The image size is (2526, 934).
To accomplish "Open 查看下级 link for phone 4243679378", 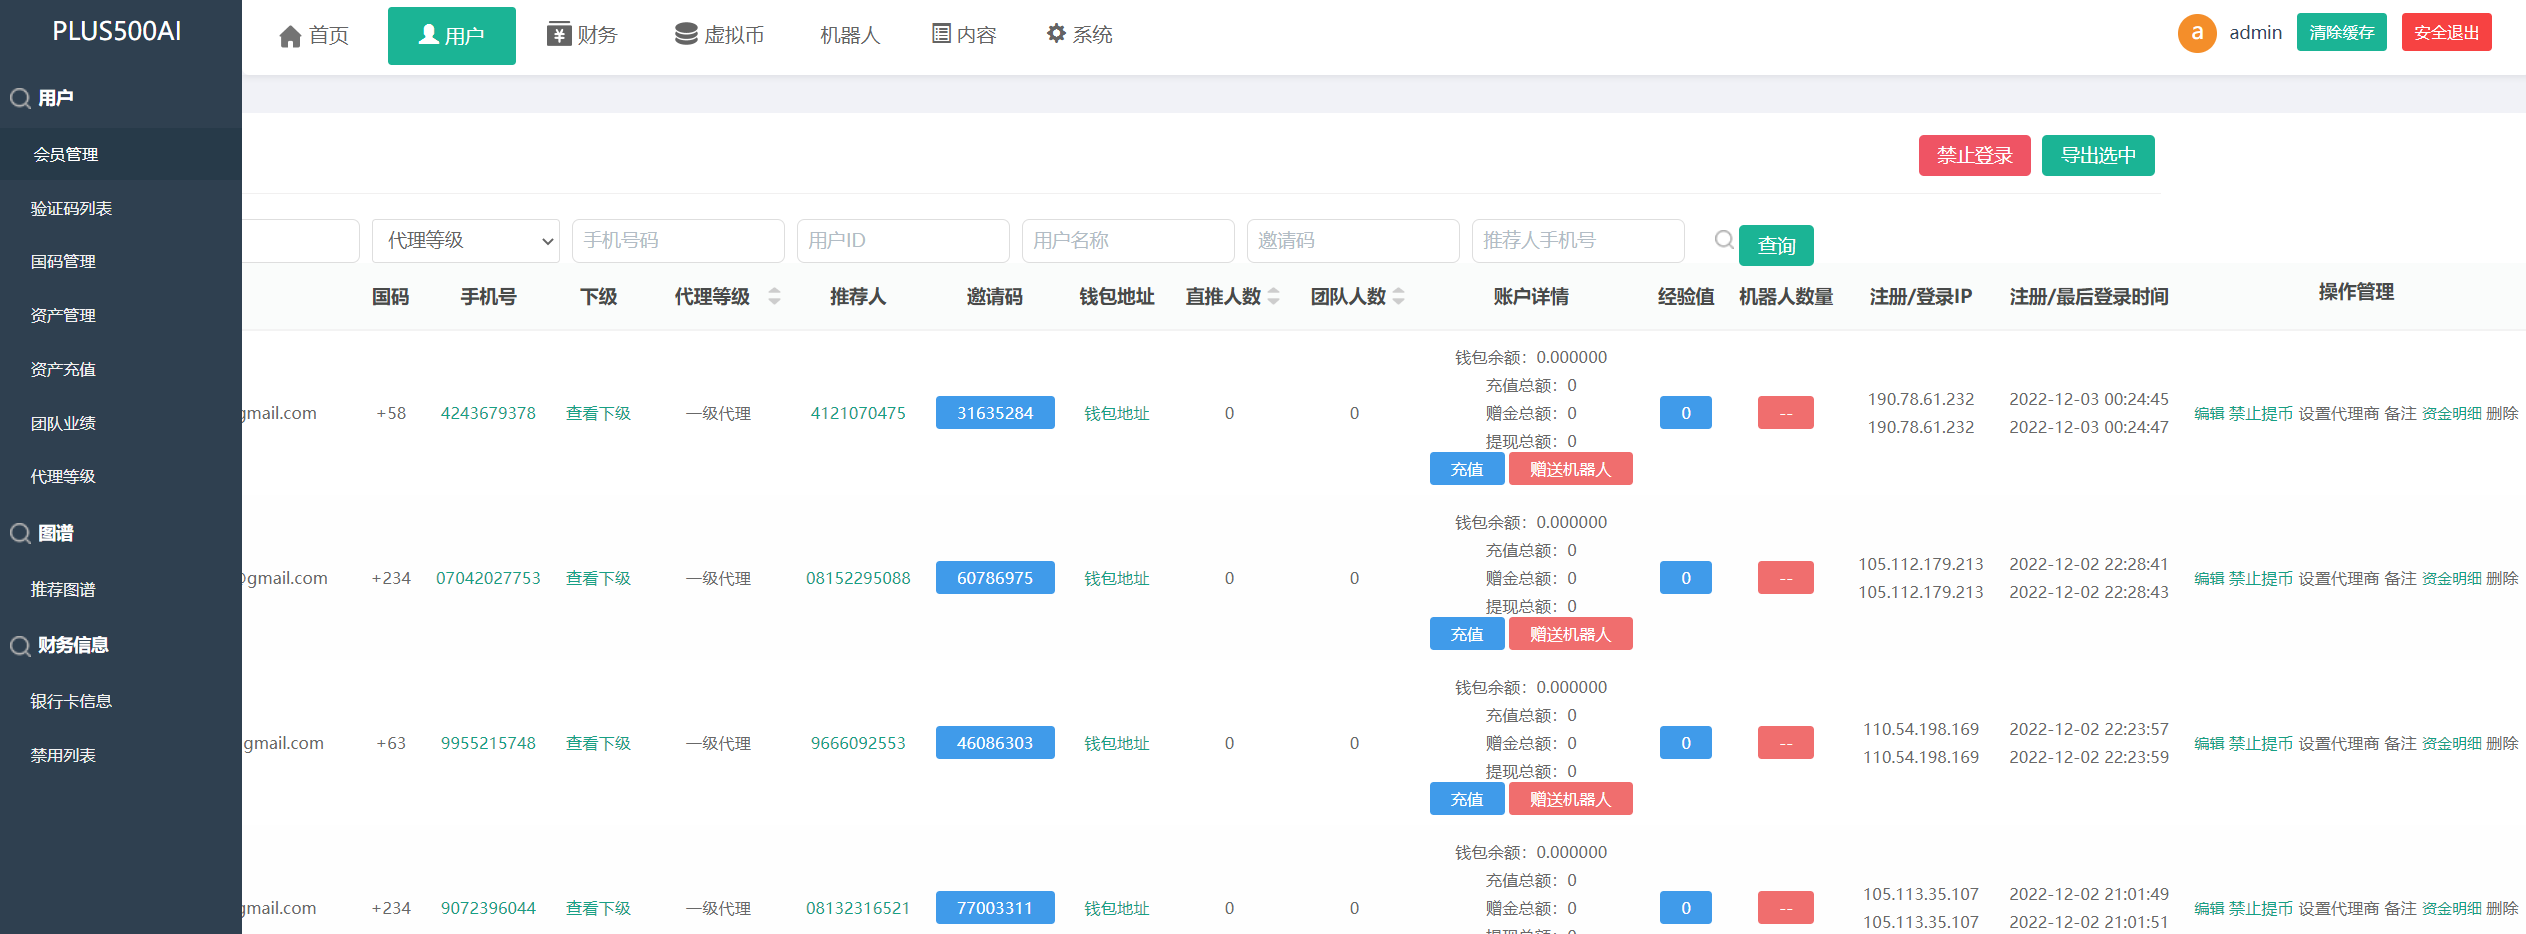I will [598, 413].
